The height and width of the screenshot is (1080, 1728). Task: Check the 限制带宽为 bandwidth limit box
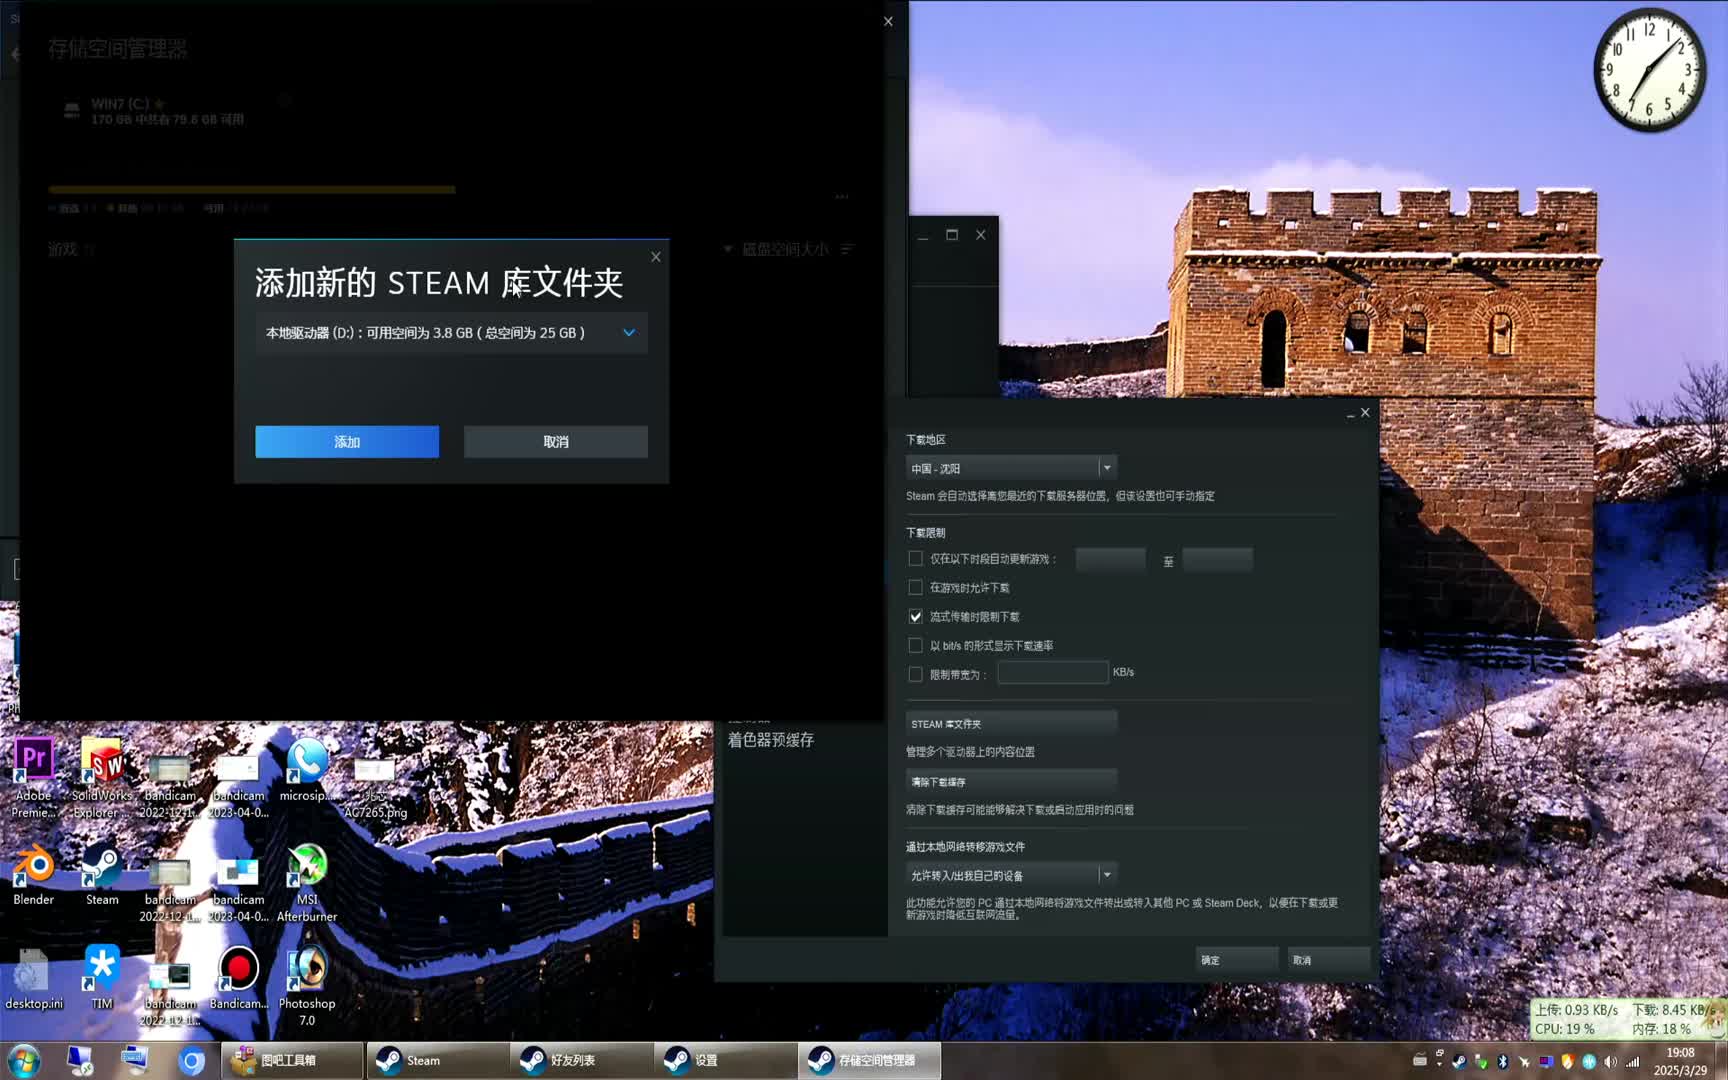[915, 674]
